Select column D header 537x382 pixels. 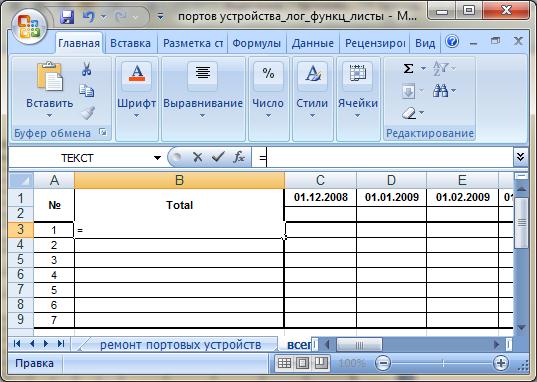391,180
